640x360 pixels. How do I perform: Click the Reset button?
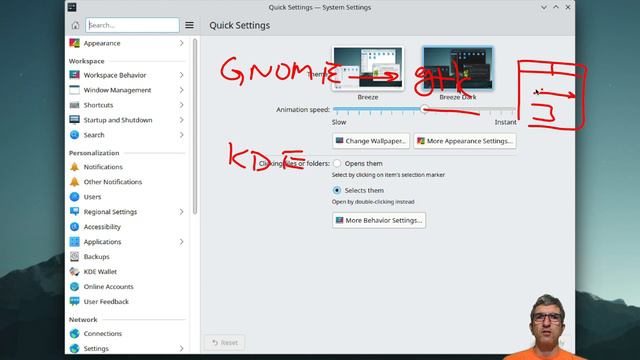[225, 342]
